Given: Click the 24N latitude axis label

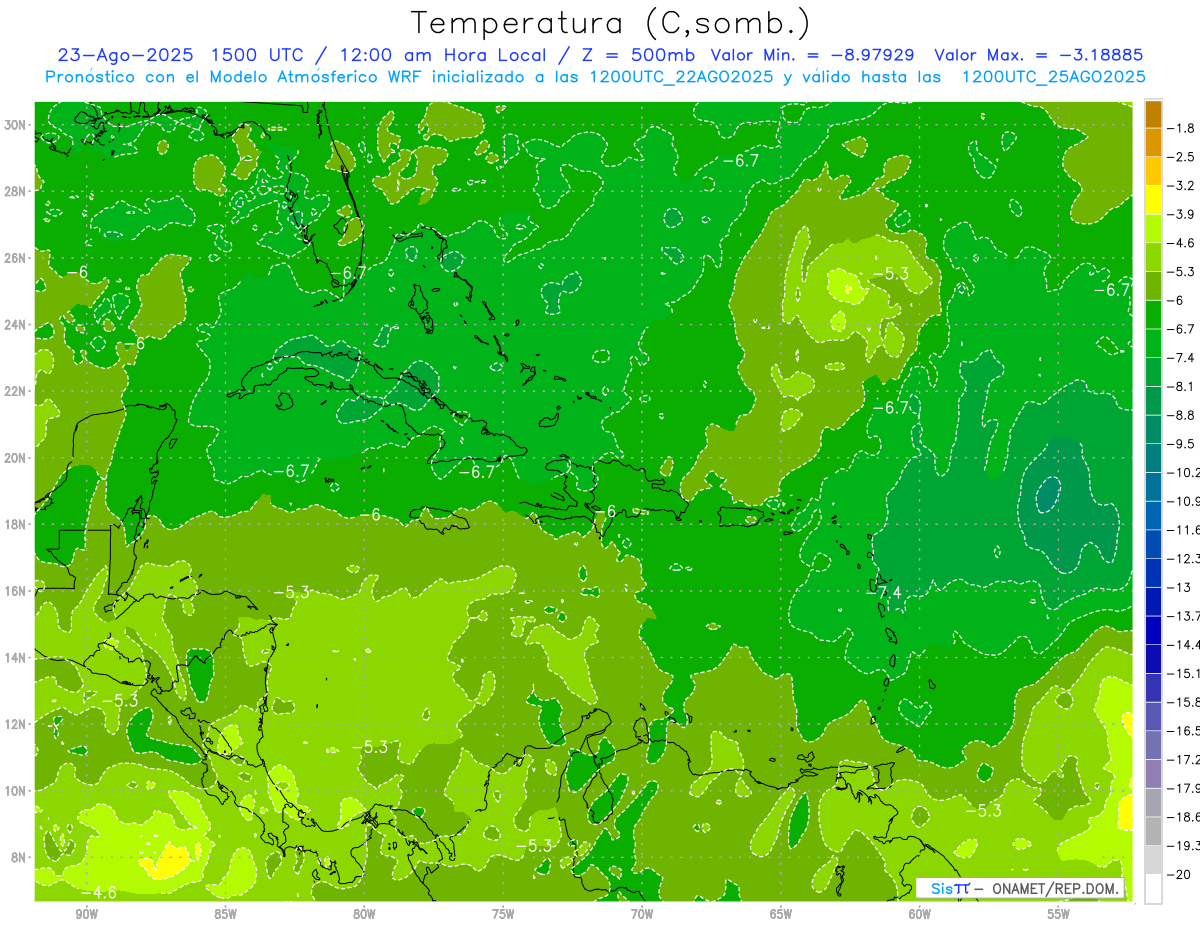Looking at the screenshot, I should pyautogui.click(x=17, y=325).
